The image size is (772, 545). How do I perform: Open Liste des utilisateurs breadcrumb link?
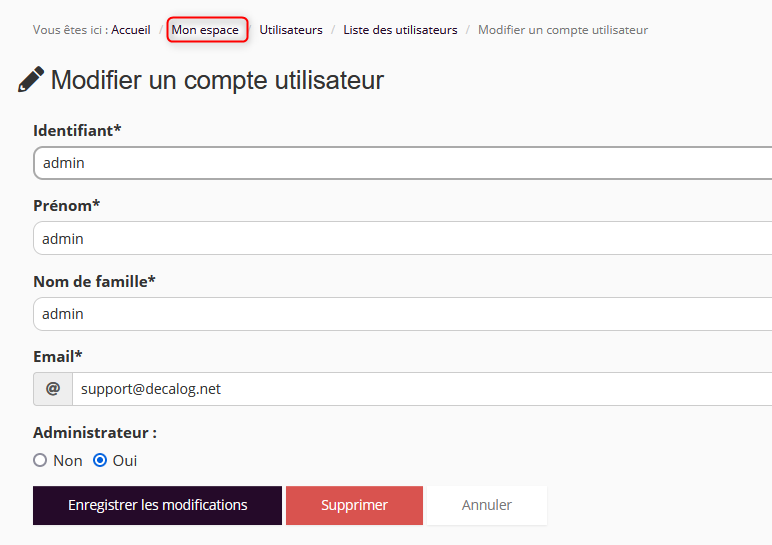coord(400,30)
